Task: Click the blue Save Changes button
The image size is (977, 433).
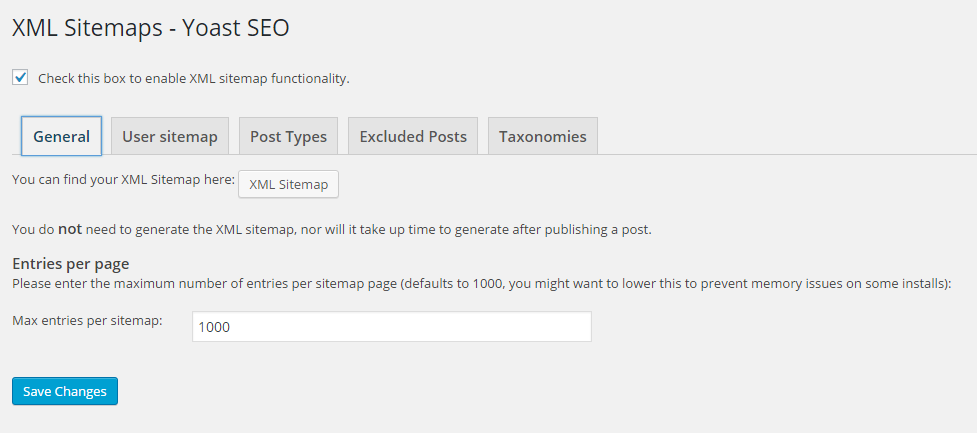Action: coord(65,391)
